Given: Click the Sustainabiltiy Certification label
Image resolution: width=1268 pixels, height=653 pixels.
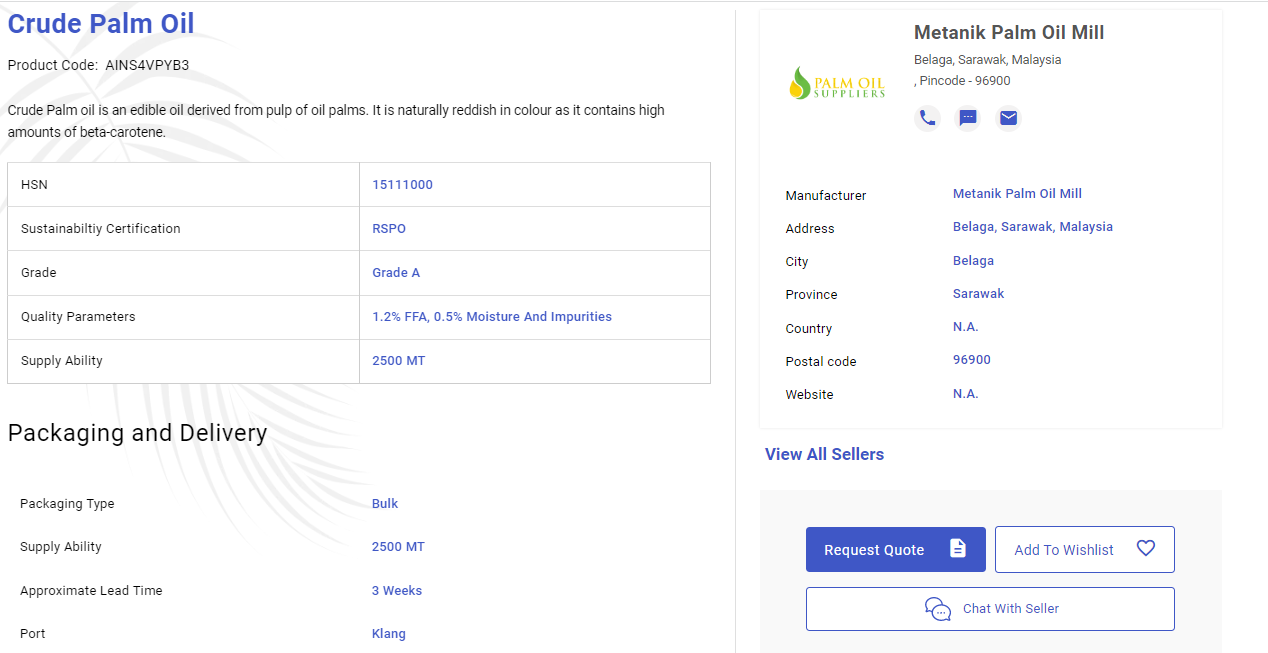Looking at the screenshot, I should point(101,229).
